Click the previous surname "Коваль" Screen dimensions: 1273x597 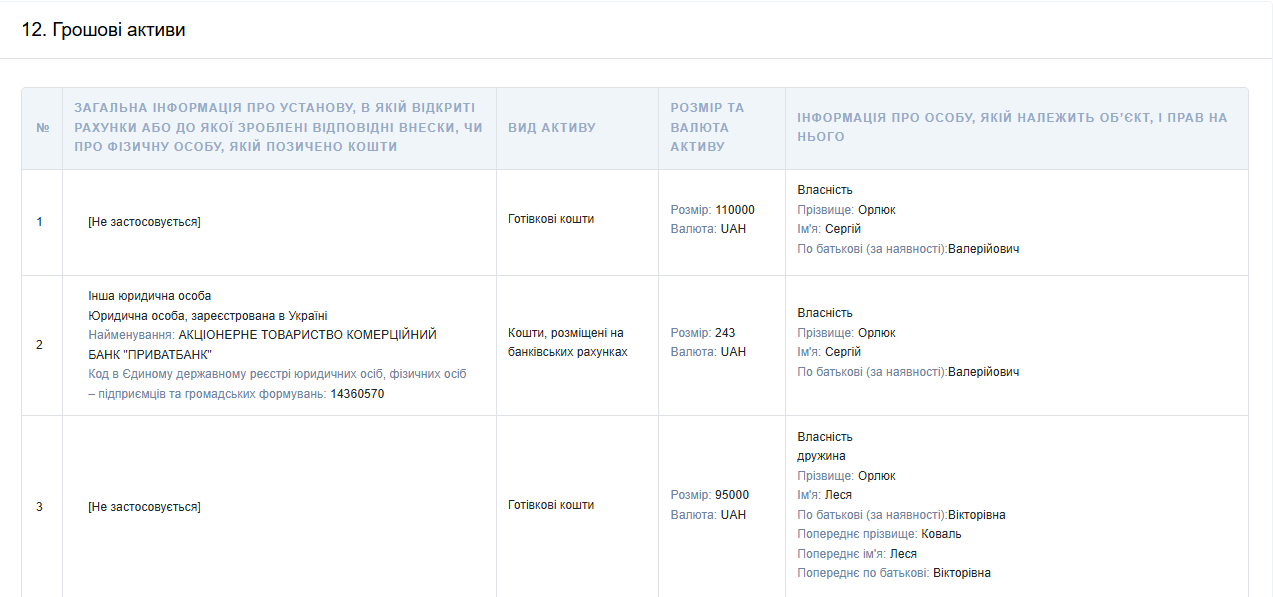(941, 534)
